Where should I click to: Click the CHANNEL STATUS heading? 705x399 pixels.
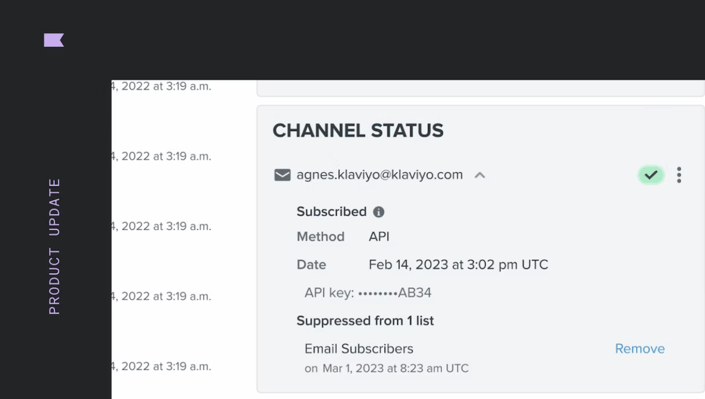[358, 130]
